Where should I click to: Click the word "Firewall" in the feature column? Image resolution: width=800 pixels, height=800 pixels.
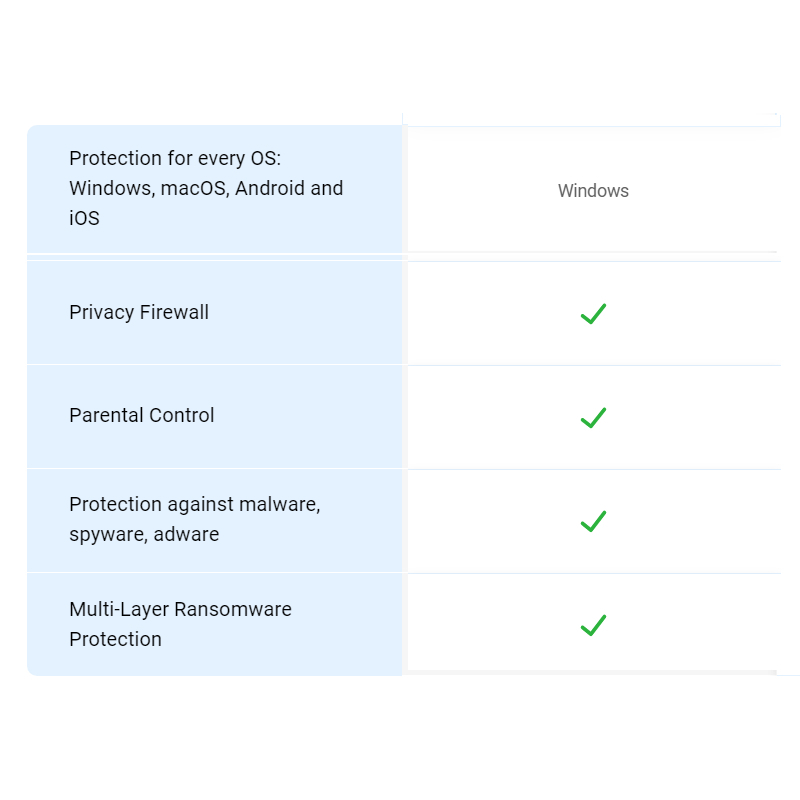(x=175, y=313)
